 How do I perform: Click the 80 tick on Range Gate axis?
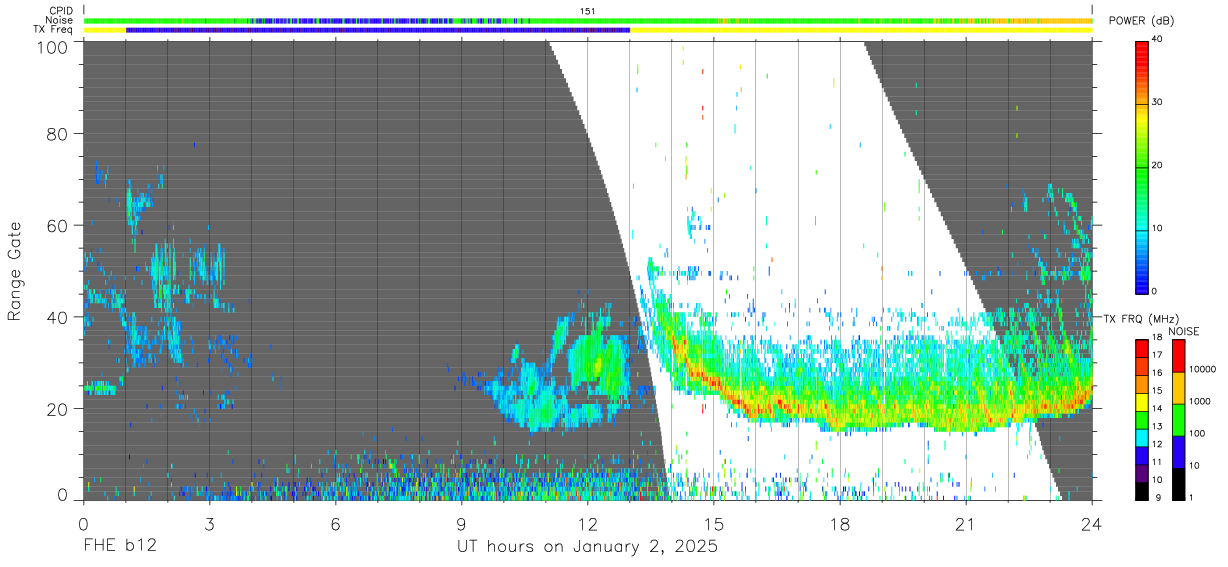click(58, 134)
